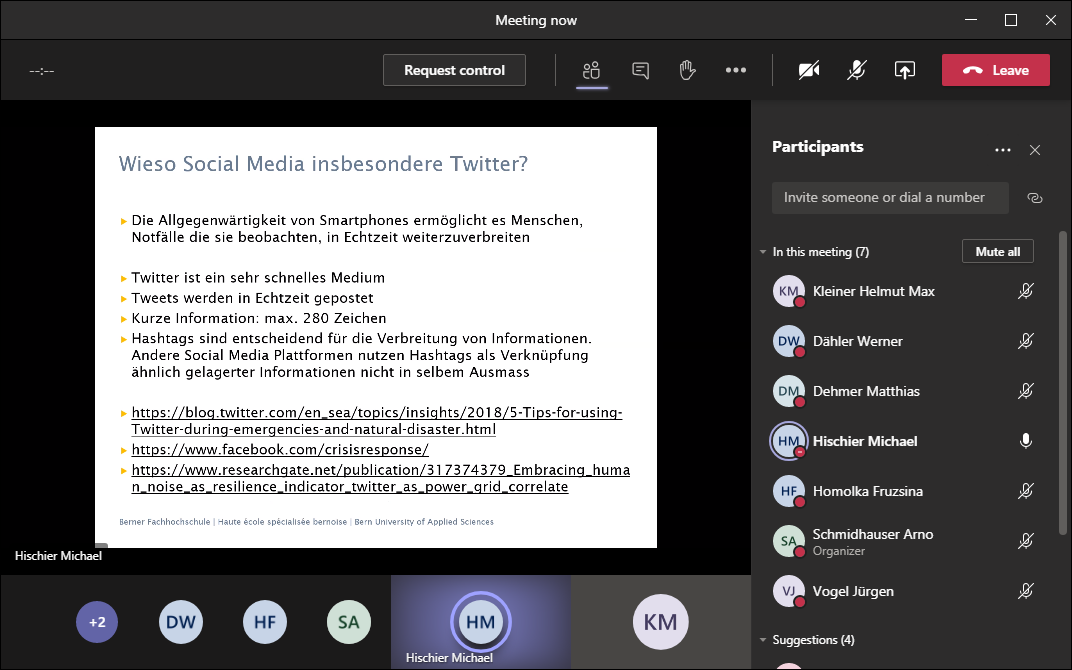The width and height of the screenshot is (1072, 670).
Task: Expand the Suggestions section
Action: coord(763,640)
